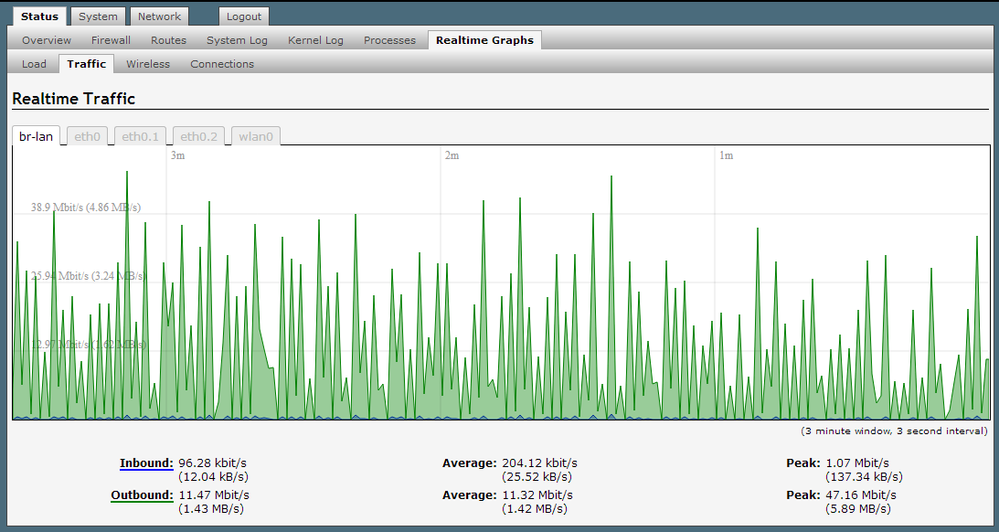
Task: Click the 1m time marker
Action: coord(726,155)
